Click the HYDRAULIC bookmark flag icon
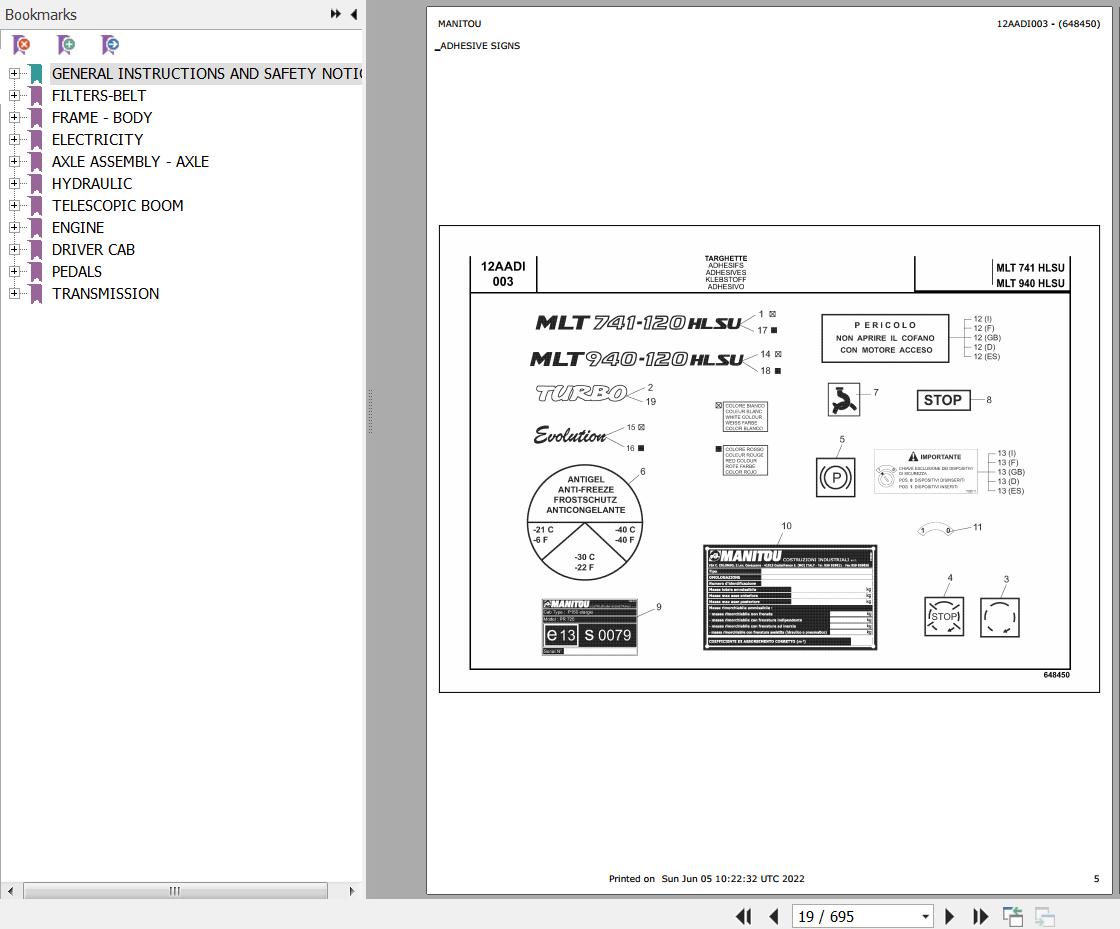The height and width of the screenshot is (929, 1120). pyautogui.click(x=36, y=184)
